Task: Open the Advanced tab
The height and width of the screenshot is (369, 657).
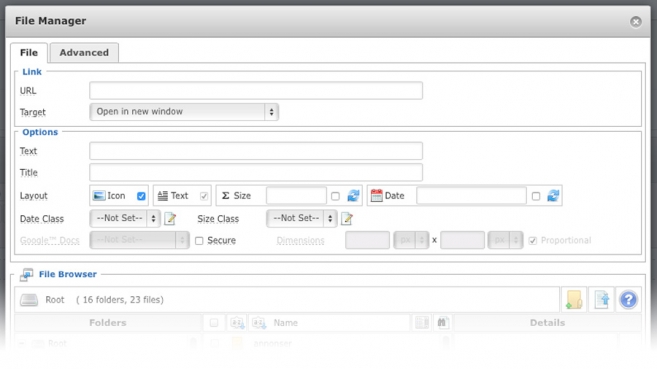Action: pyautogui.click(x=84, y=53)
